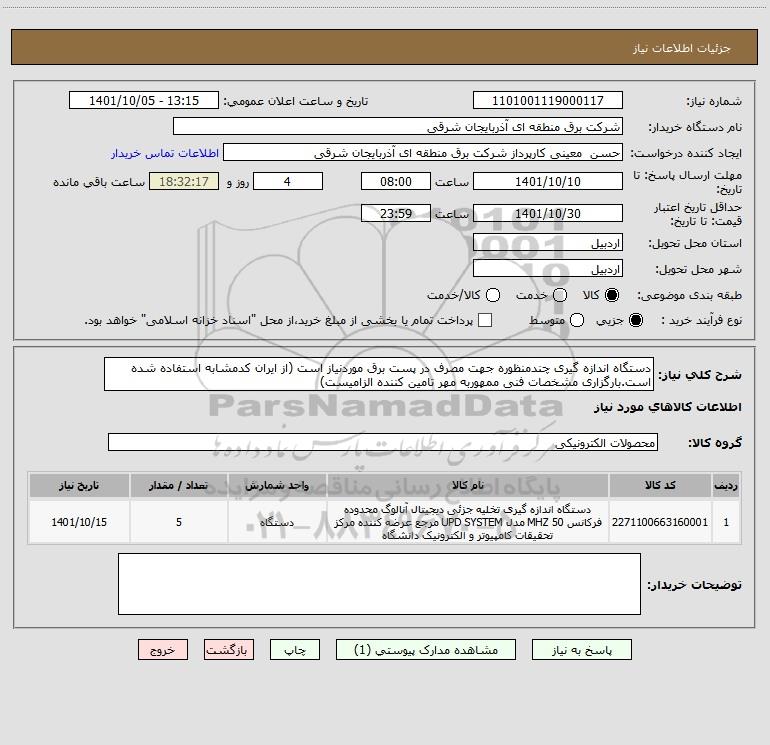Click the نام کالا column header

468,485
